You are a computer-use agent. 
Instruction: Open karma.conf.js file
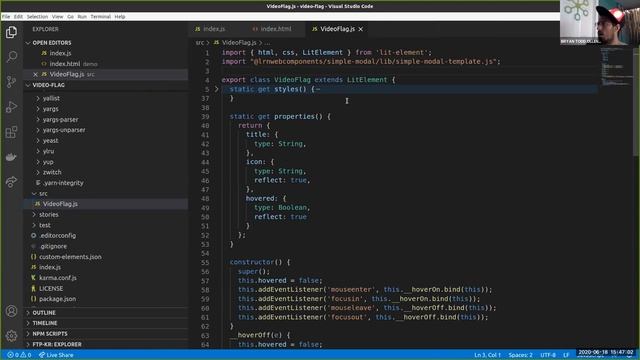tap(58, 278)
